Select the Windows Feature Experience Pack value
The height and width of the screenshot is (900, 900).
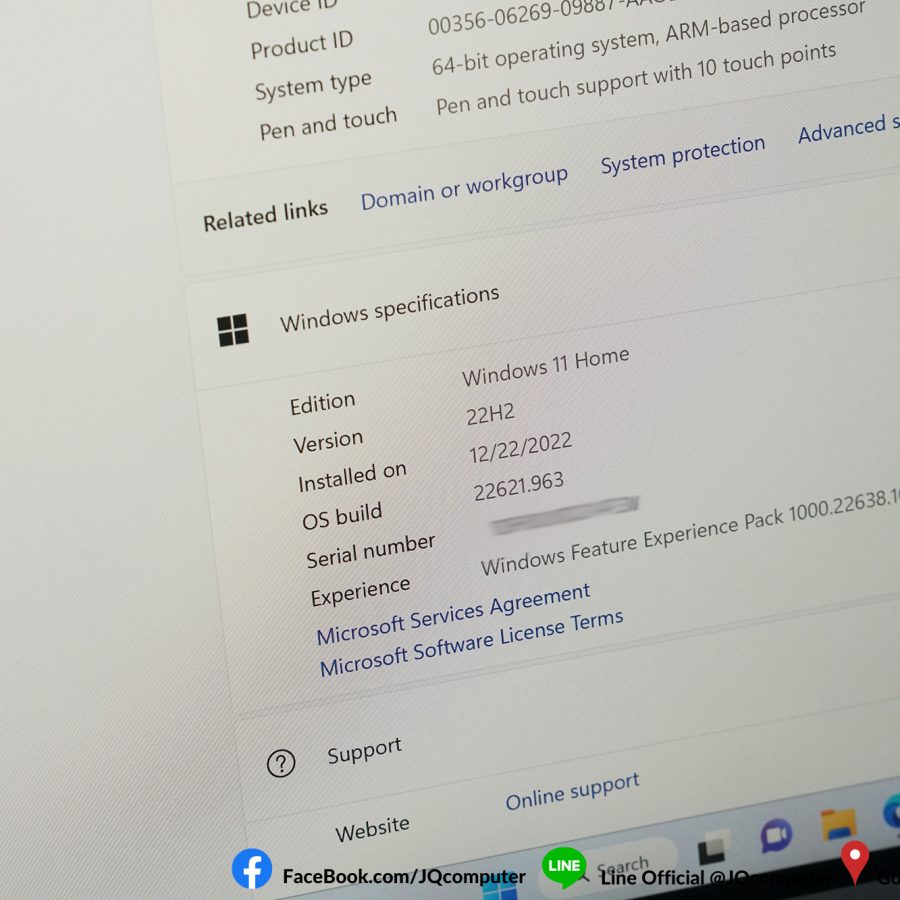point(689,533)
